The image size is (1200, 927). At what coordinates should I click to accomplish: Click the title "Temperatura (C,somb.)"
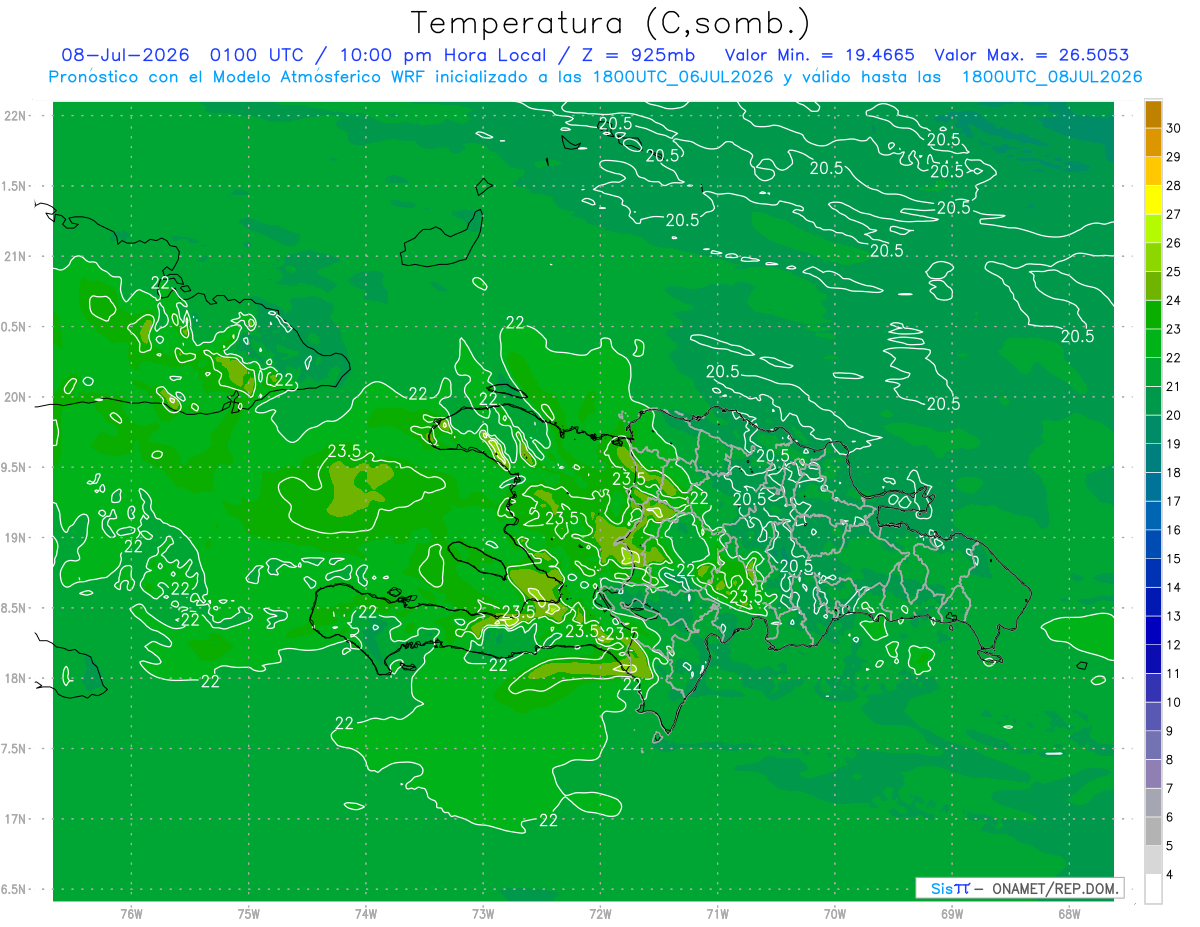(611, 24)
